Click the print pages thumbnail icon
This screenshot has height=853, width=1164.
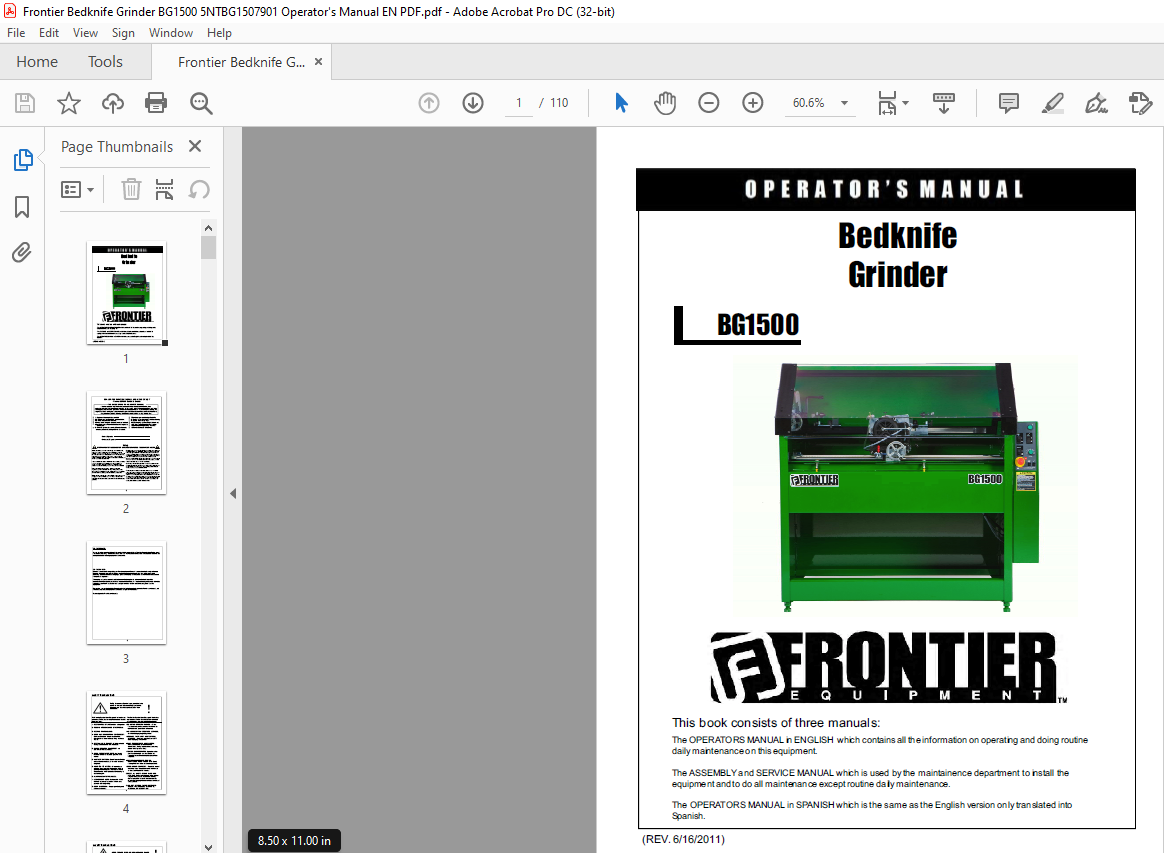pyautogui.click(x=164, y=189)
